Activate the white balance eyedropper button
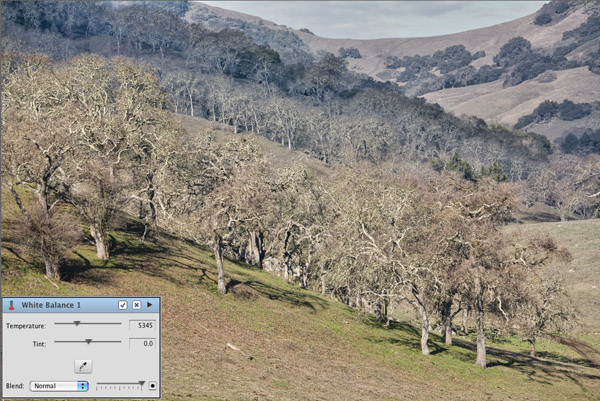Viewport: 600px width, 401px height. [83, 366]
